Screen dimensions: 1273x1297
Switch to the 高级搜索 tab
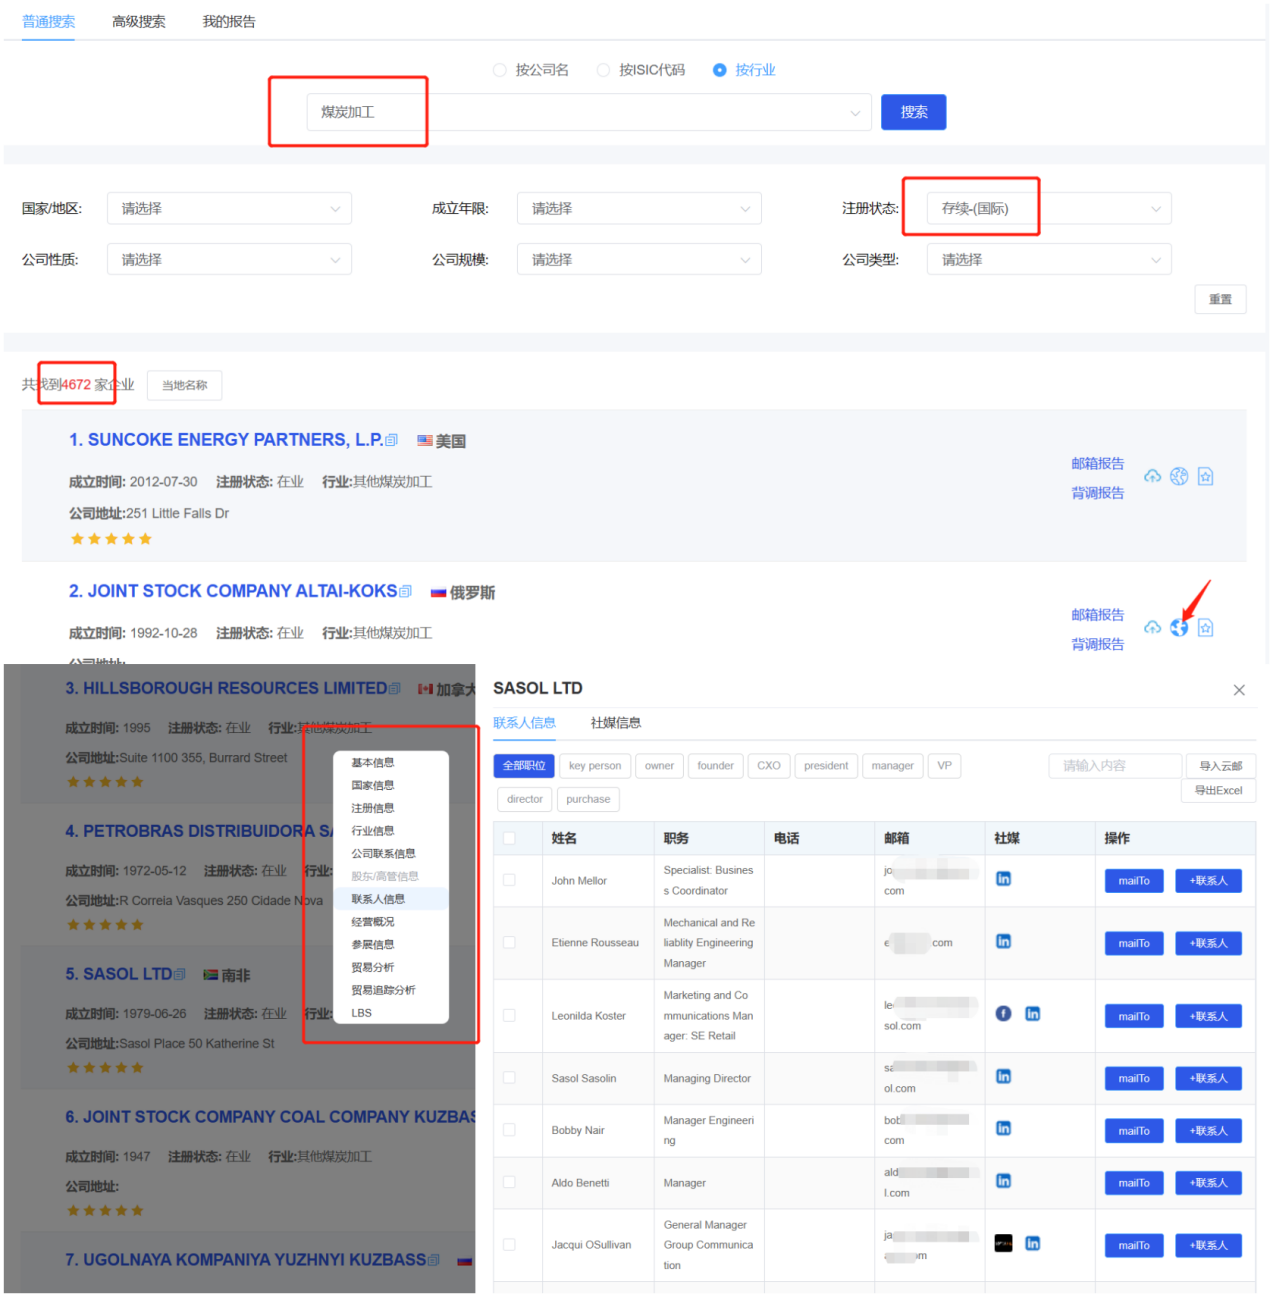[139, 21]
